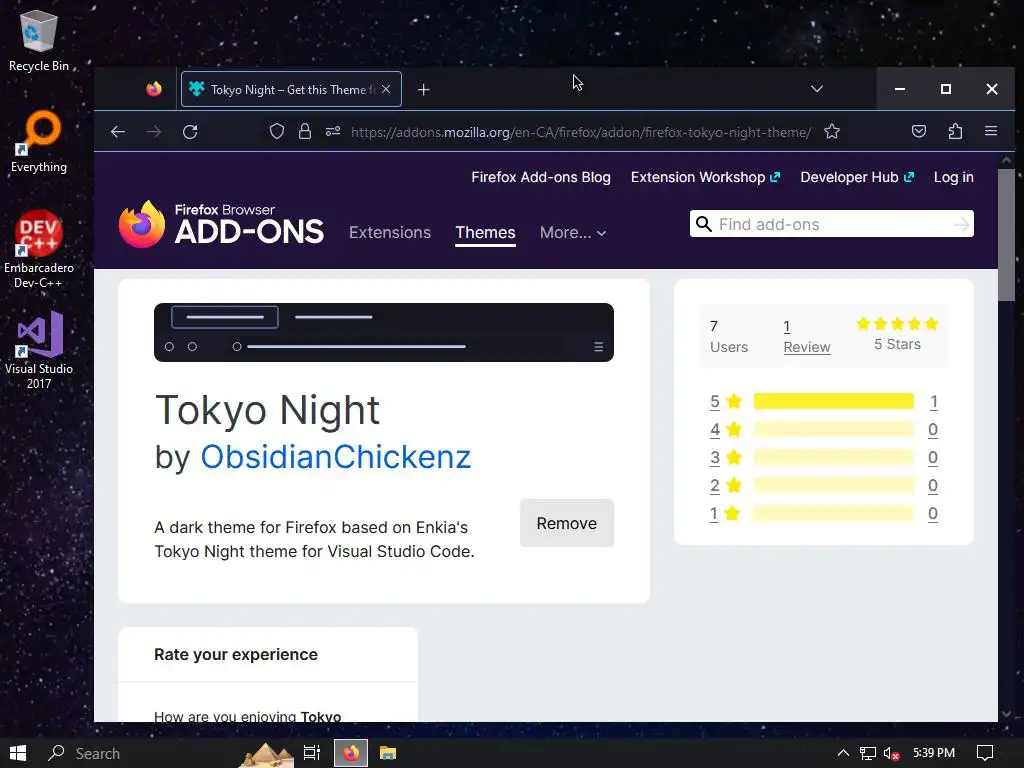
Task: Click the Tokyo Night theme preview image
Action: 384,332
